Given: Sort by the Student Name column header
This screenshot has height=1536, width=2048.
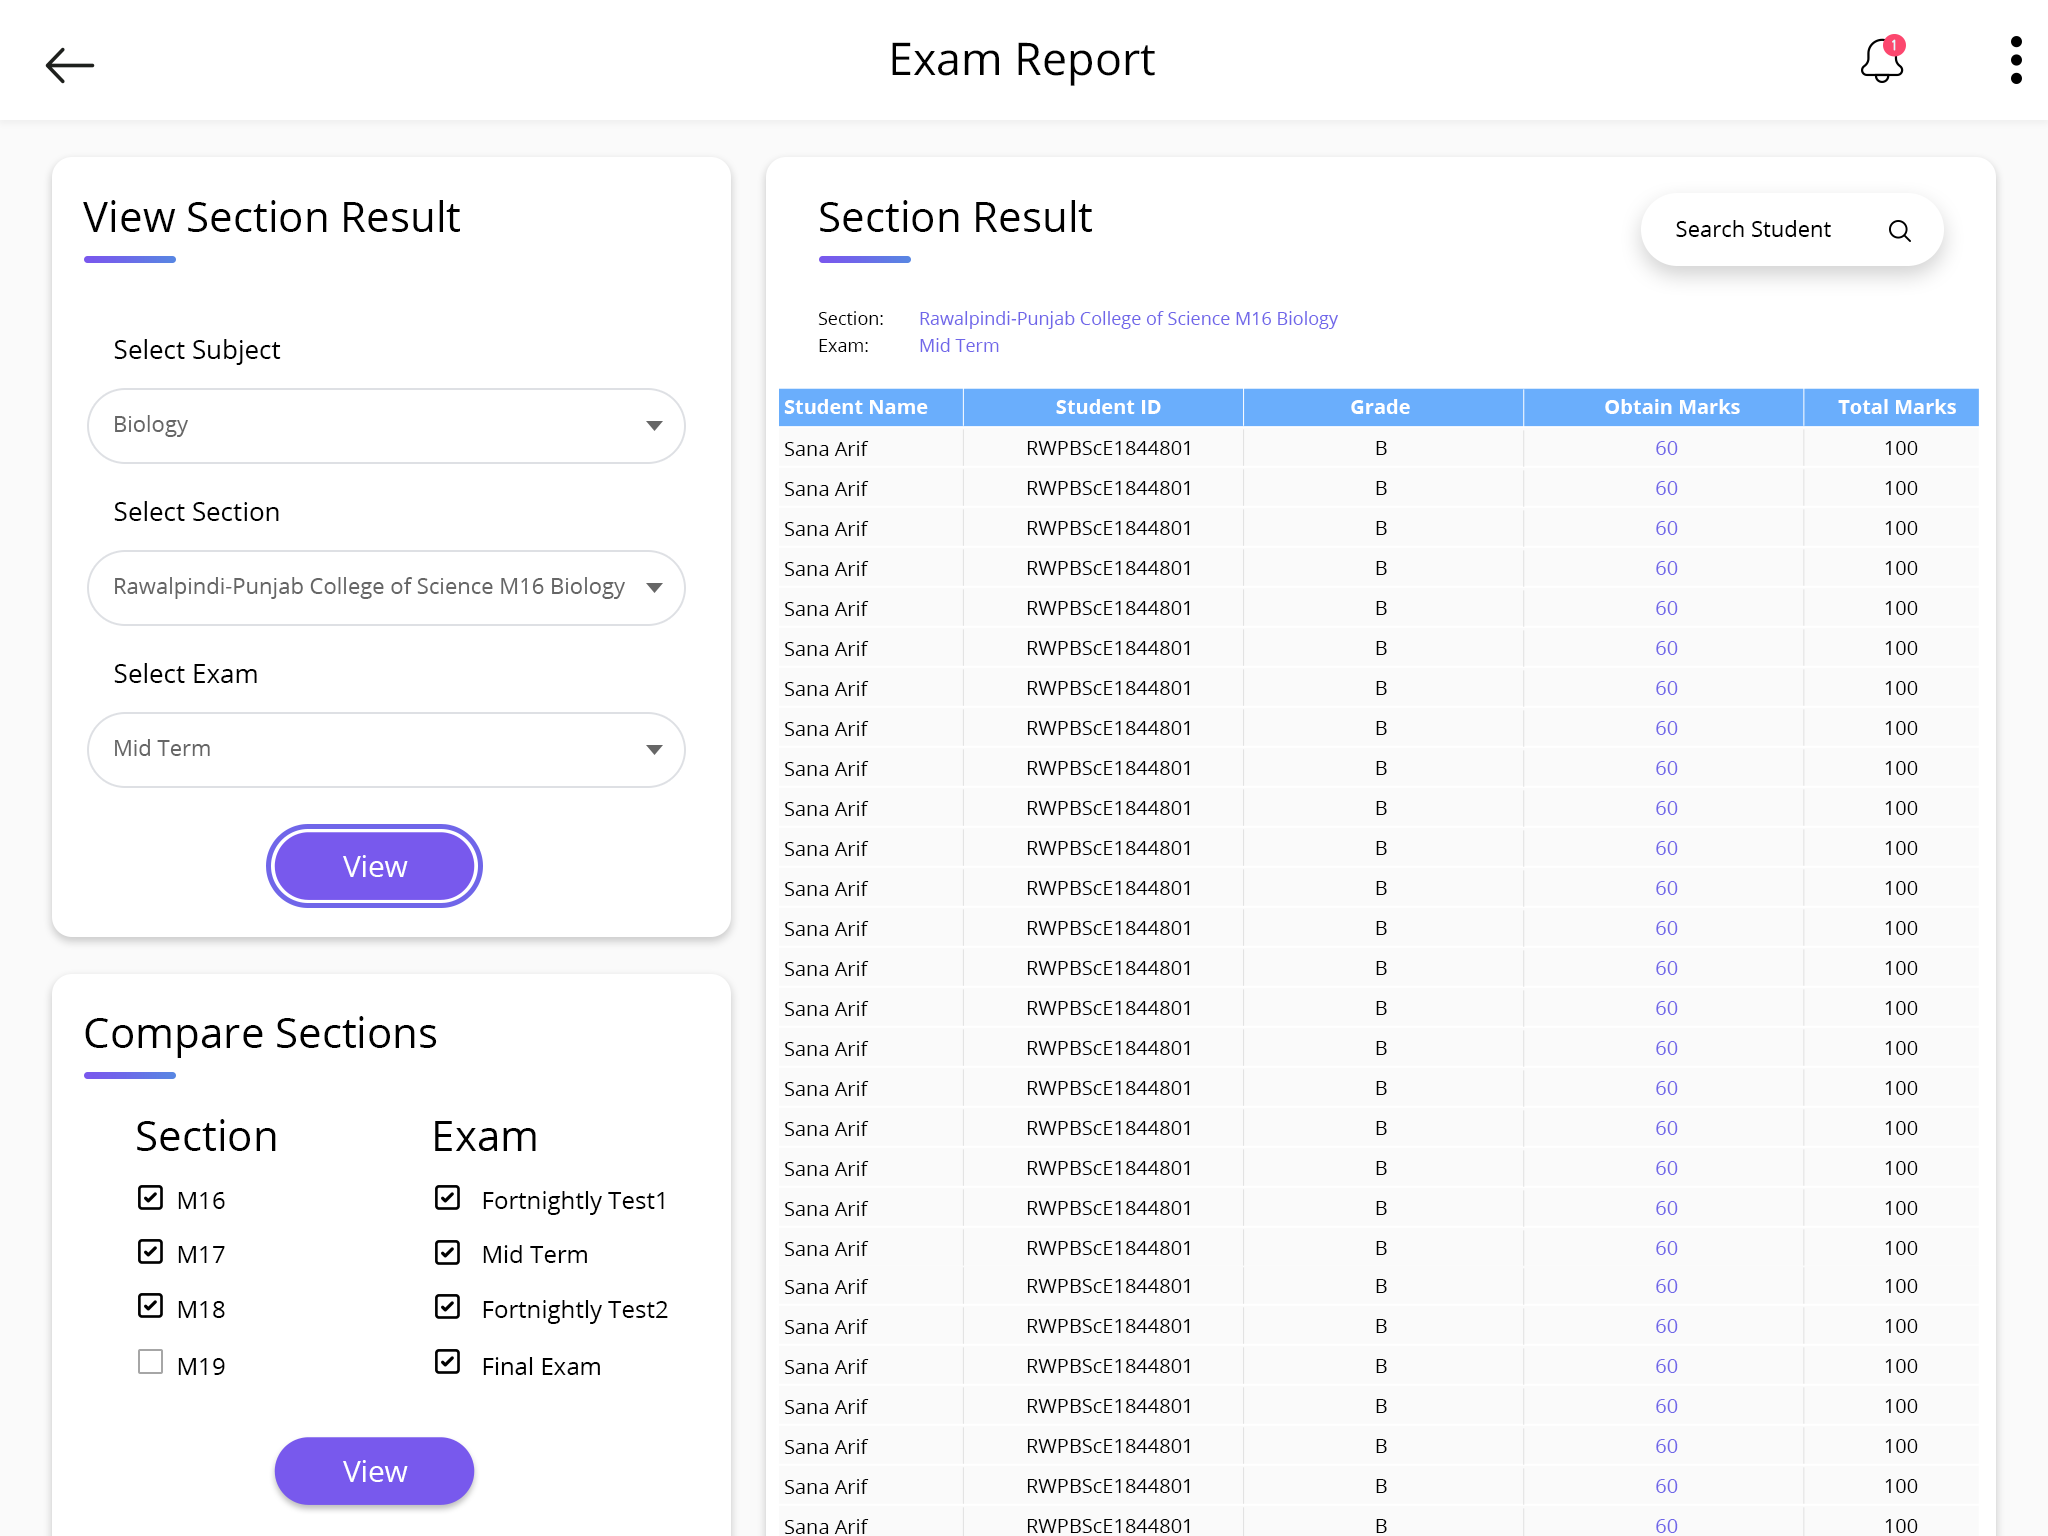Looking at the screenshot, I should 856,407.
